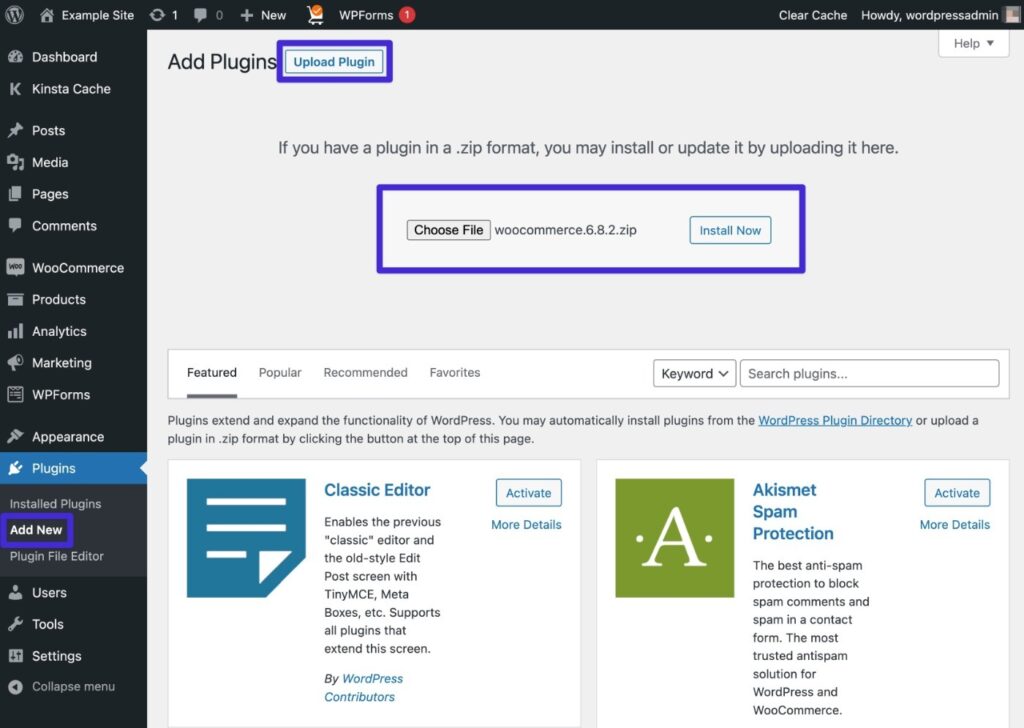Click the shopping cart icon in admin bar
The height and width of the screenshot is (728, 1024).
coord(315,15)
